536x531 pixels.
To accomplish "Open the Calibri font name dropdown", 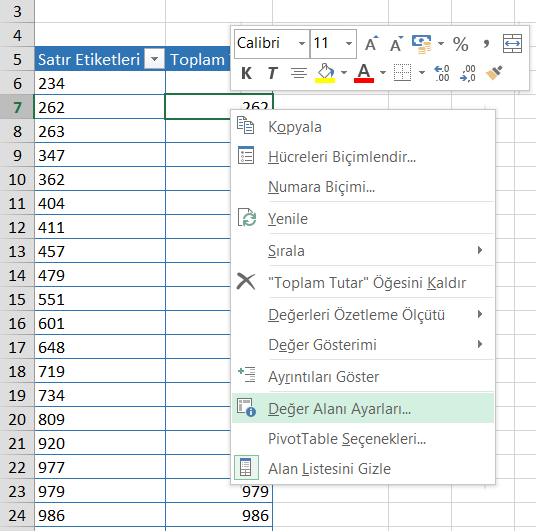I will point(302,43).
